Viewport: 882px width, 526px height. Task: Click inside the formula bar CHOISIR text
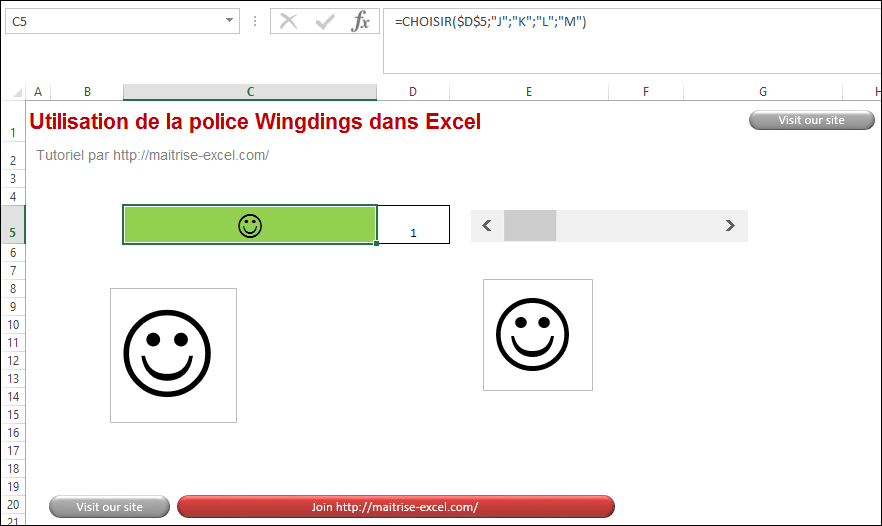click(490, 22)
